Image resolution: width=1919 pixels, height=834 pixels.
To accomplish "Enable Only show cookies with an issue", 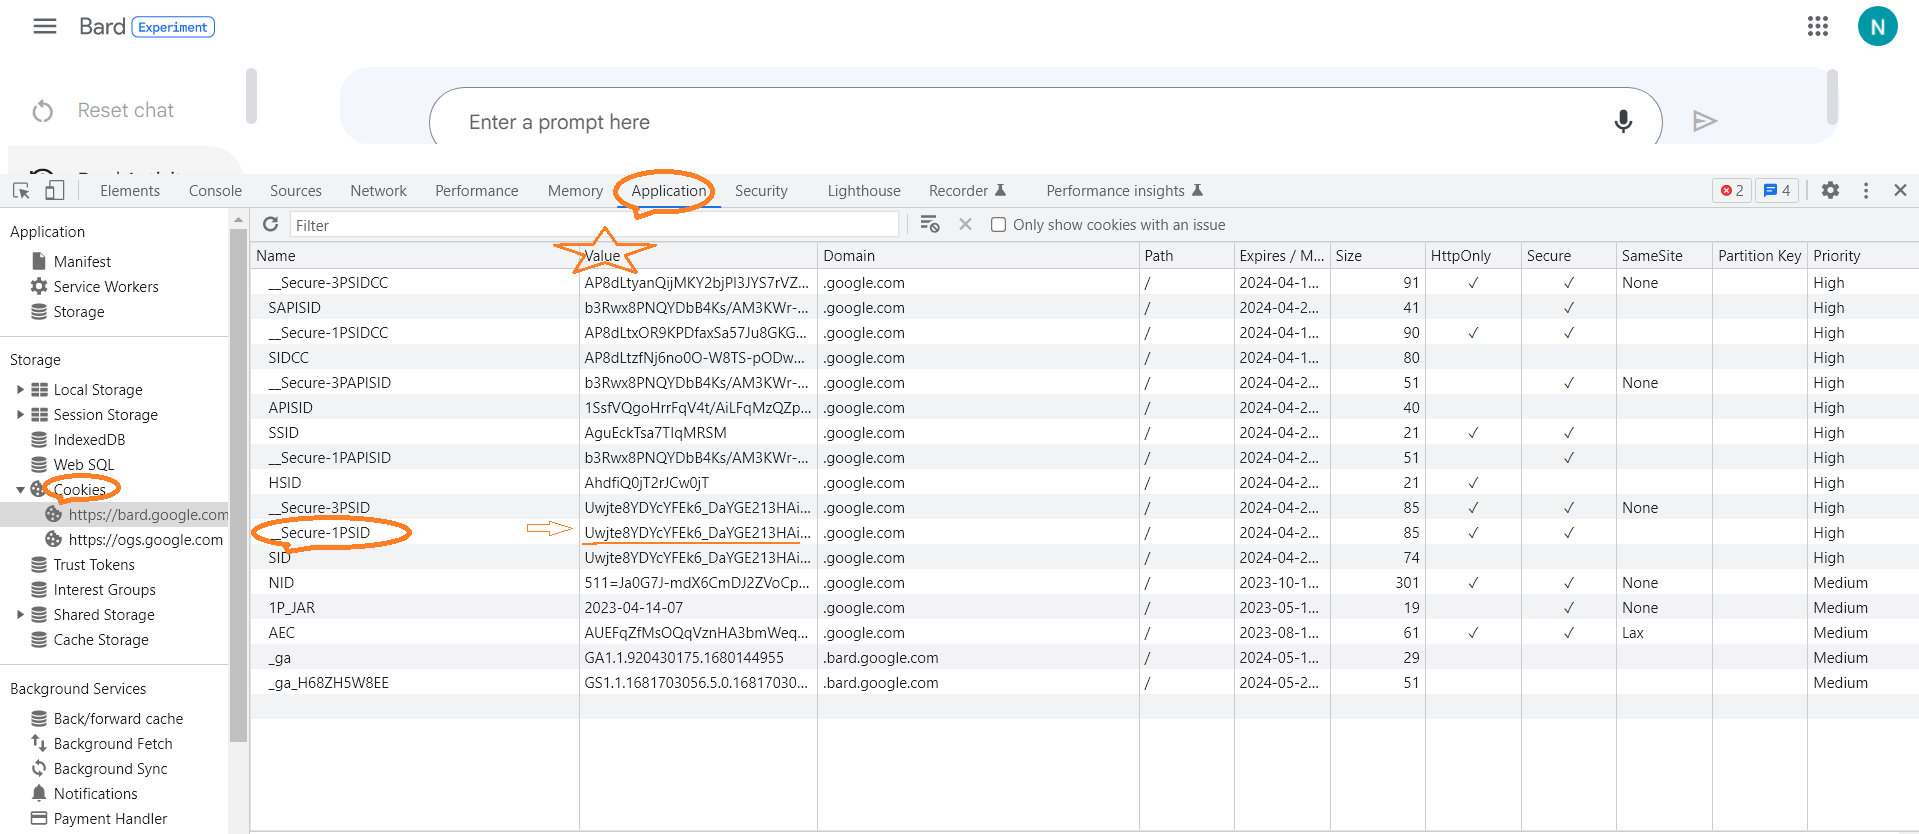I will (x=998, y=224).
